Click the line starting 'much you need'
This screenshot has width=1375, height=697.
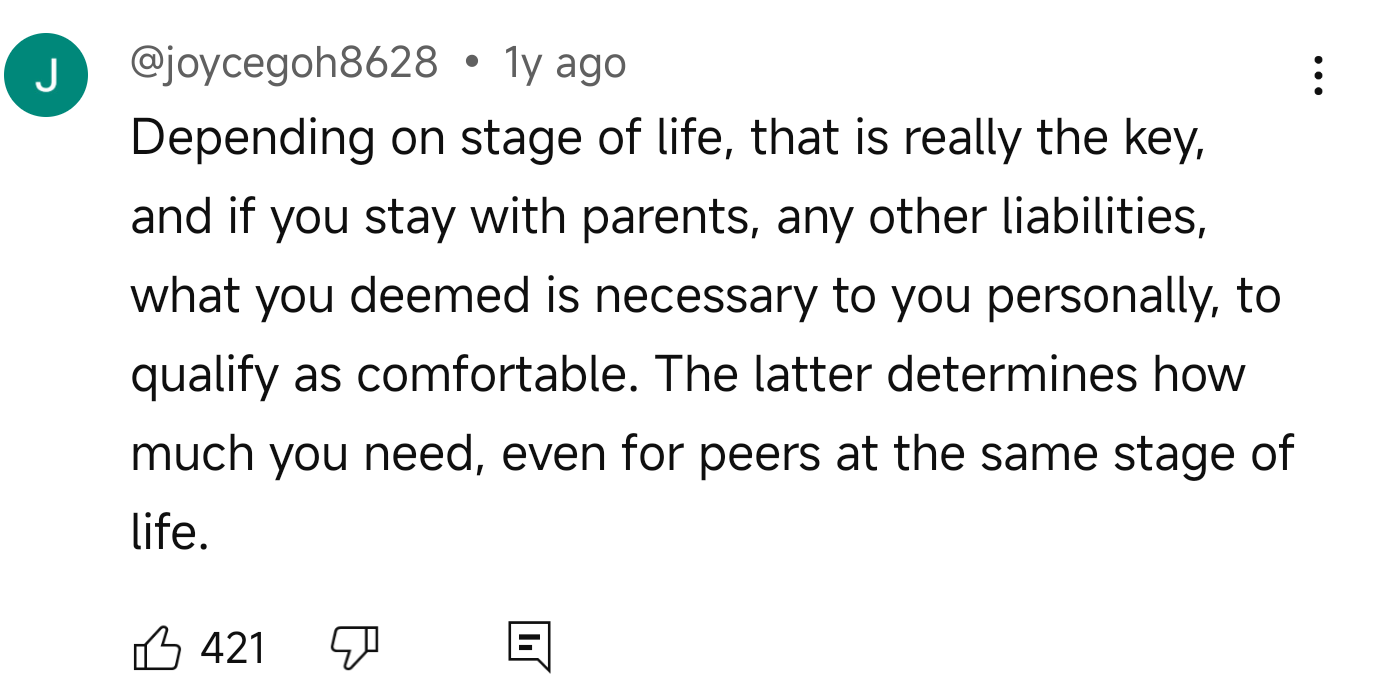[x=712, y=454]
